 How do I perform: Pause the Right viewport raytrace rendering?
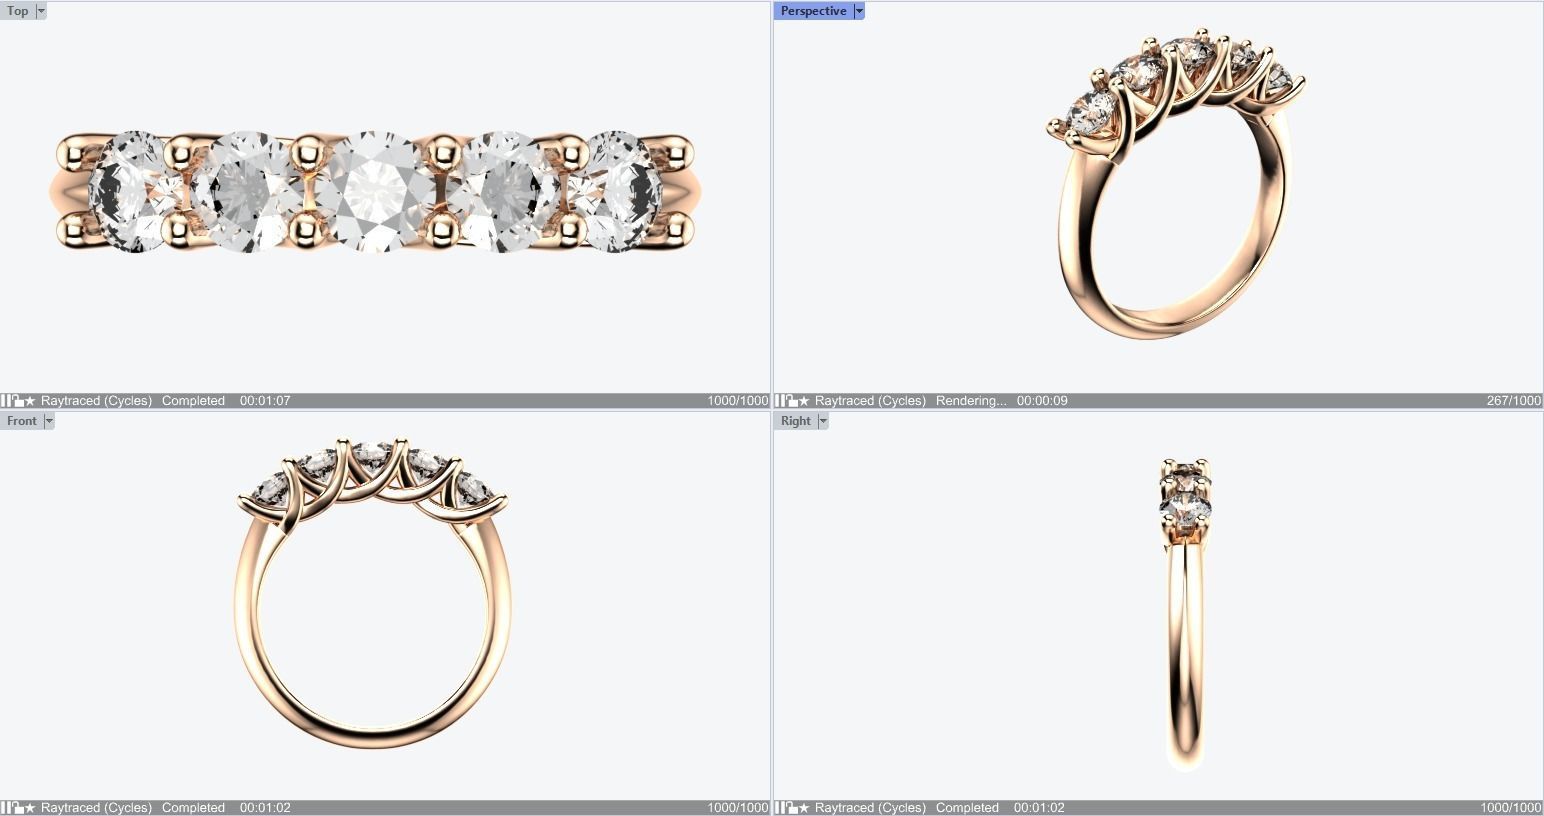tap(780, 808)
